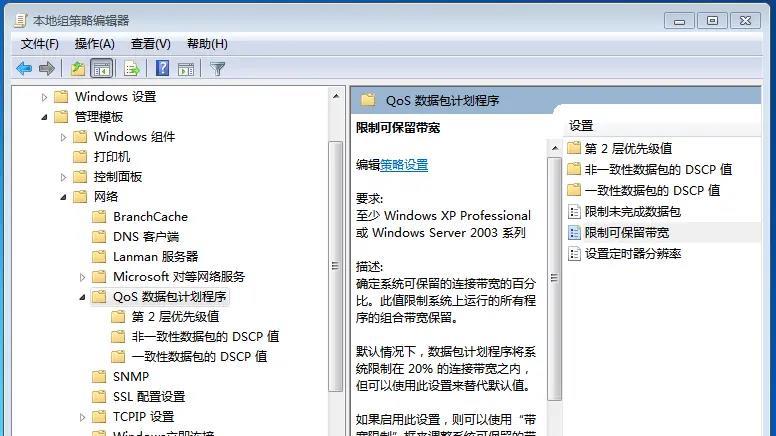Click the Group Policy Editor title icon
This screenshot has height=436, width=776.
click(20, 20)
